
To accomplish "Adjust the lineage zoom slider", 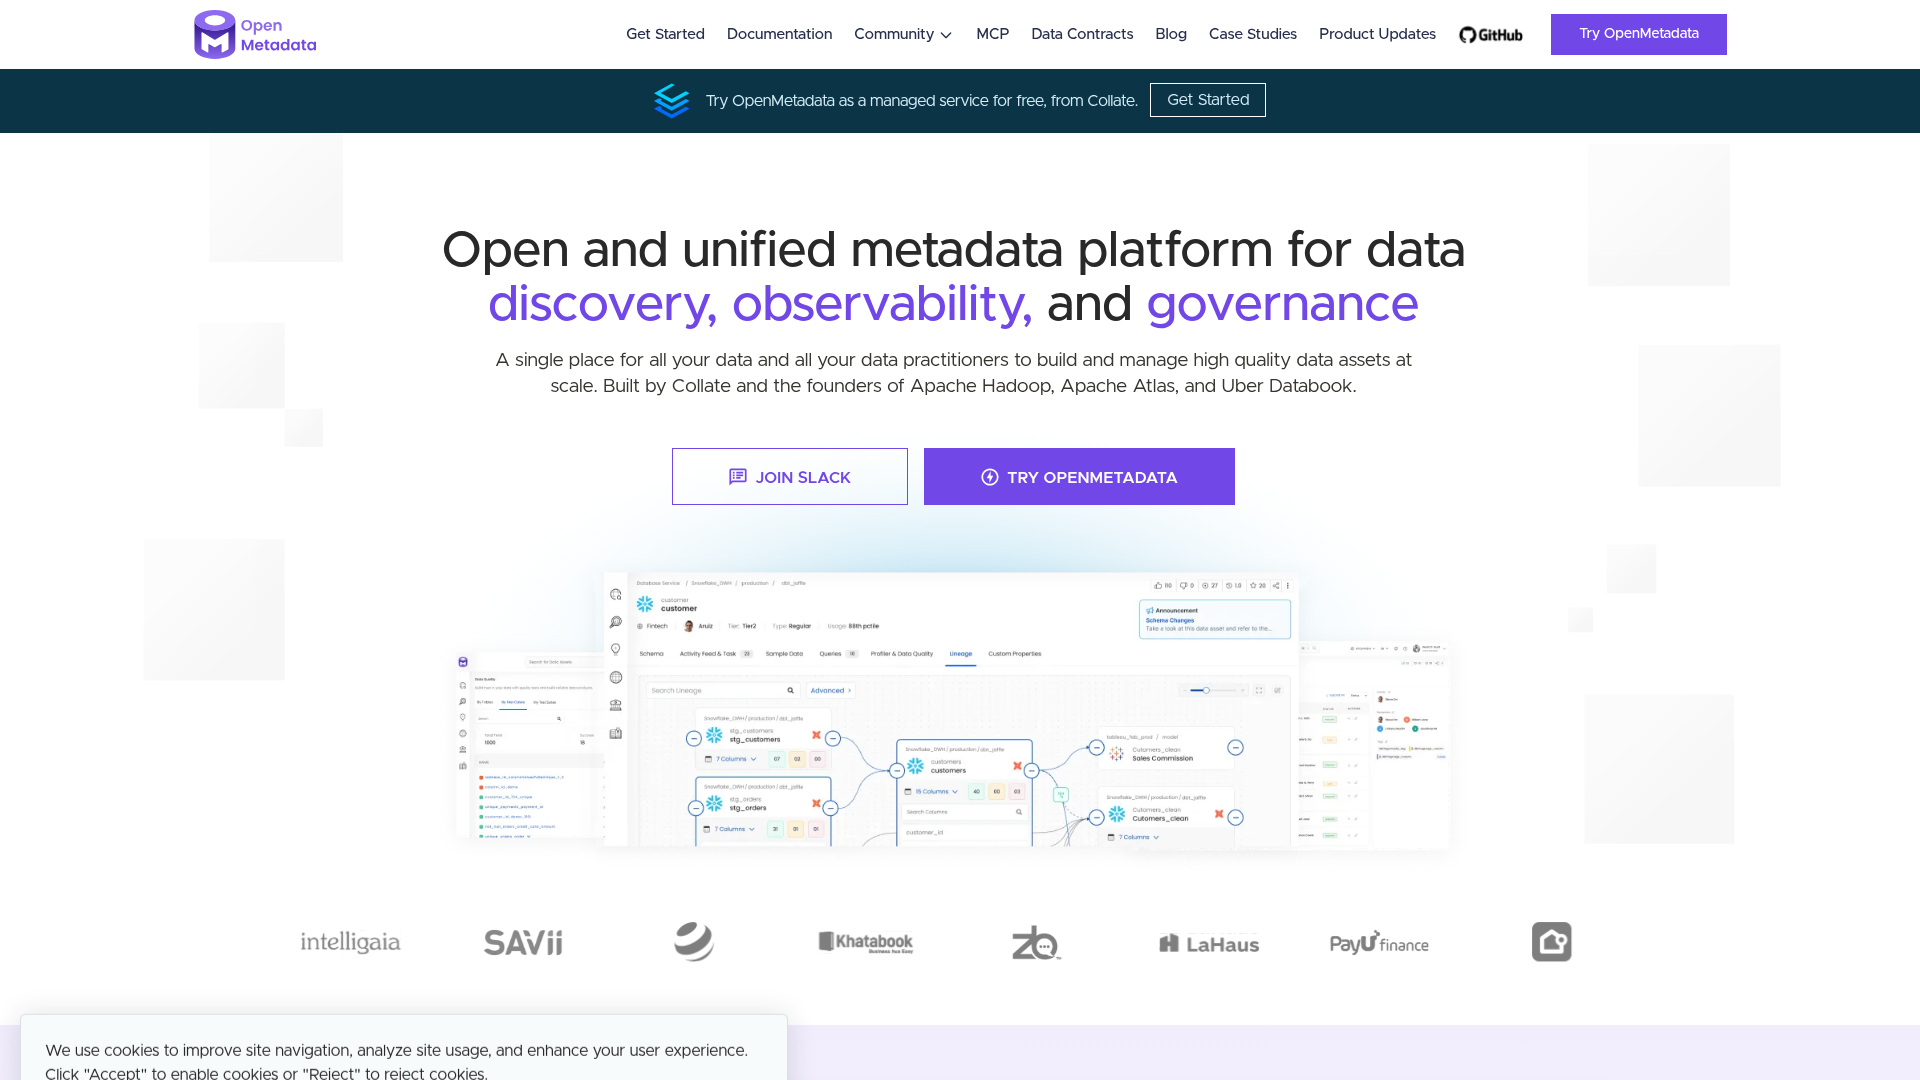I will 1206,689.
